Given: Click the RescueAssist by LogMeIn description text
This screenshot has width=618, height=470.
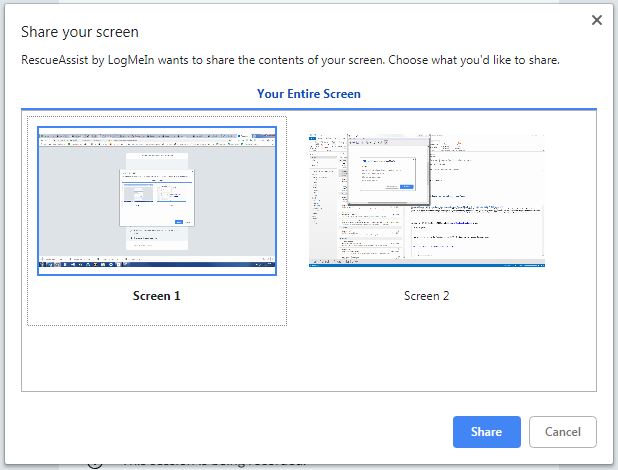Looking at the screenshot, I should (290, 60).
